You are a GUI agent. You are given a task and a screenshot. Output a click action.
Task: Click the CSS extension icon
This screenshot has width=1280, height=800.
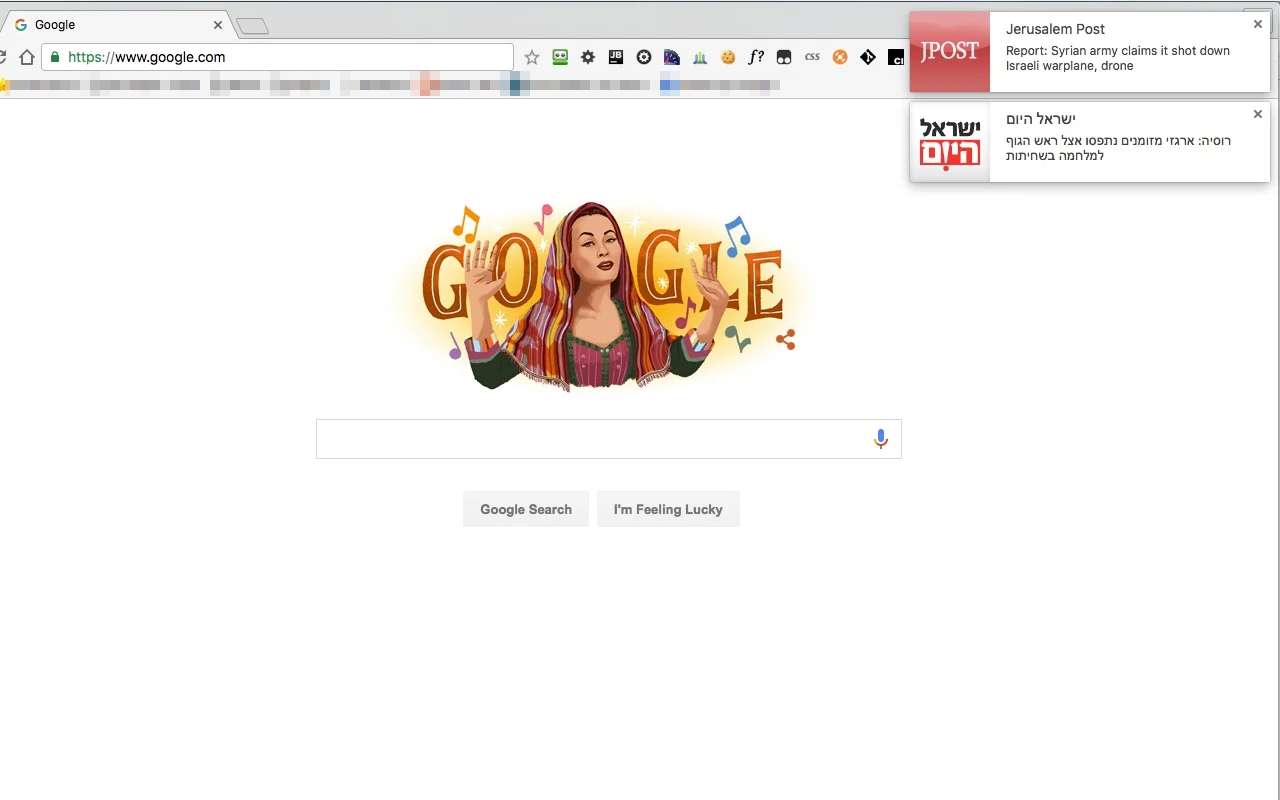point(812,57)
